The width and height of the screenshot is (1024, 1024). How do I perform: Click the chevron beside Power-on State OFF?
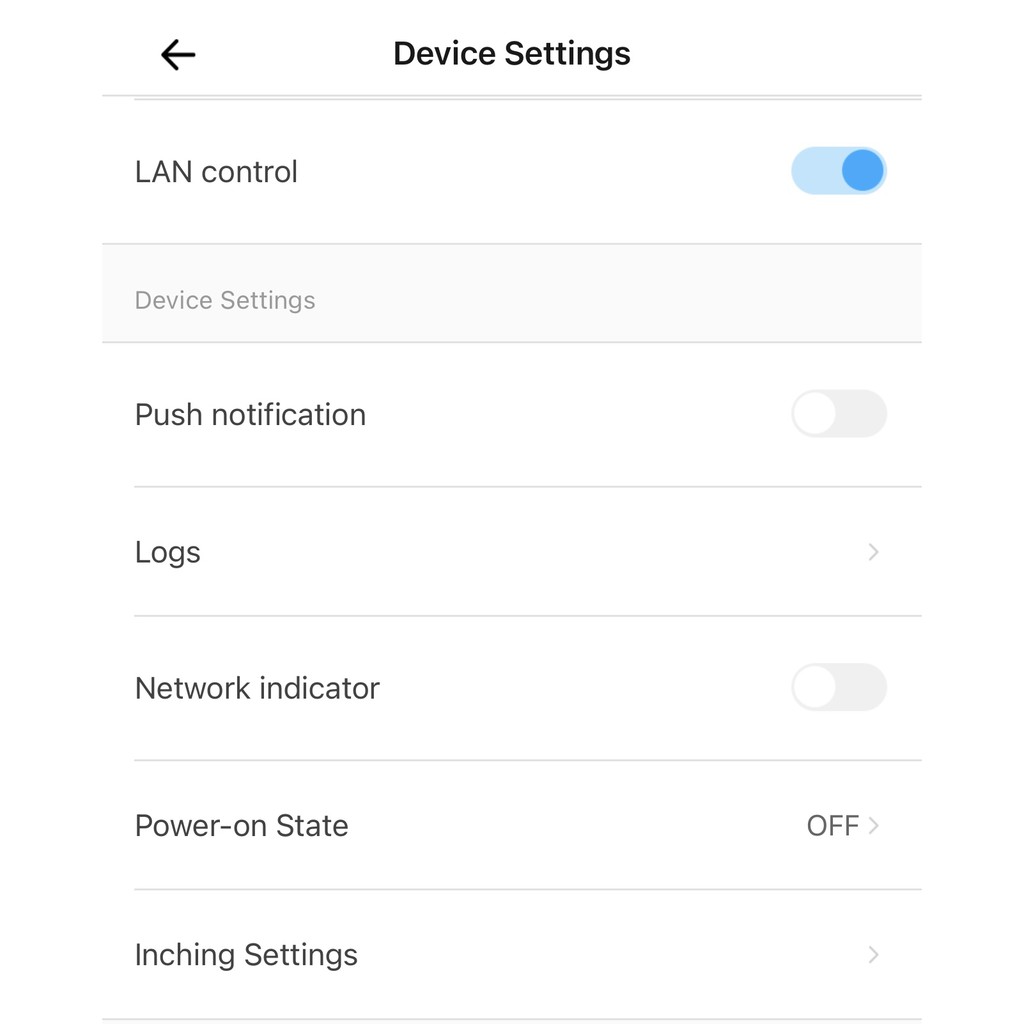coord(874,826)
